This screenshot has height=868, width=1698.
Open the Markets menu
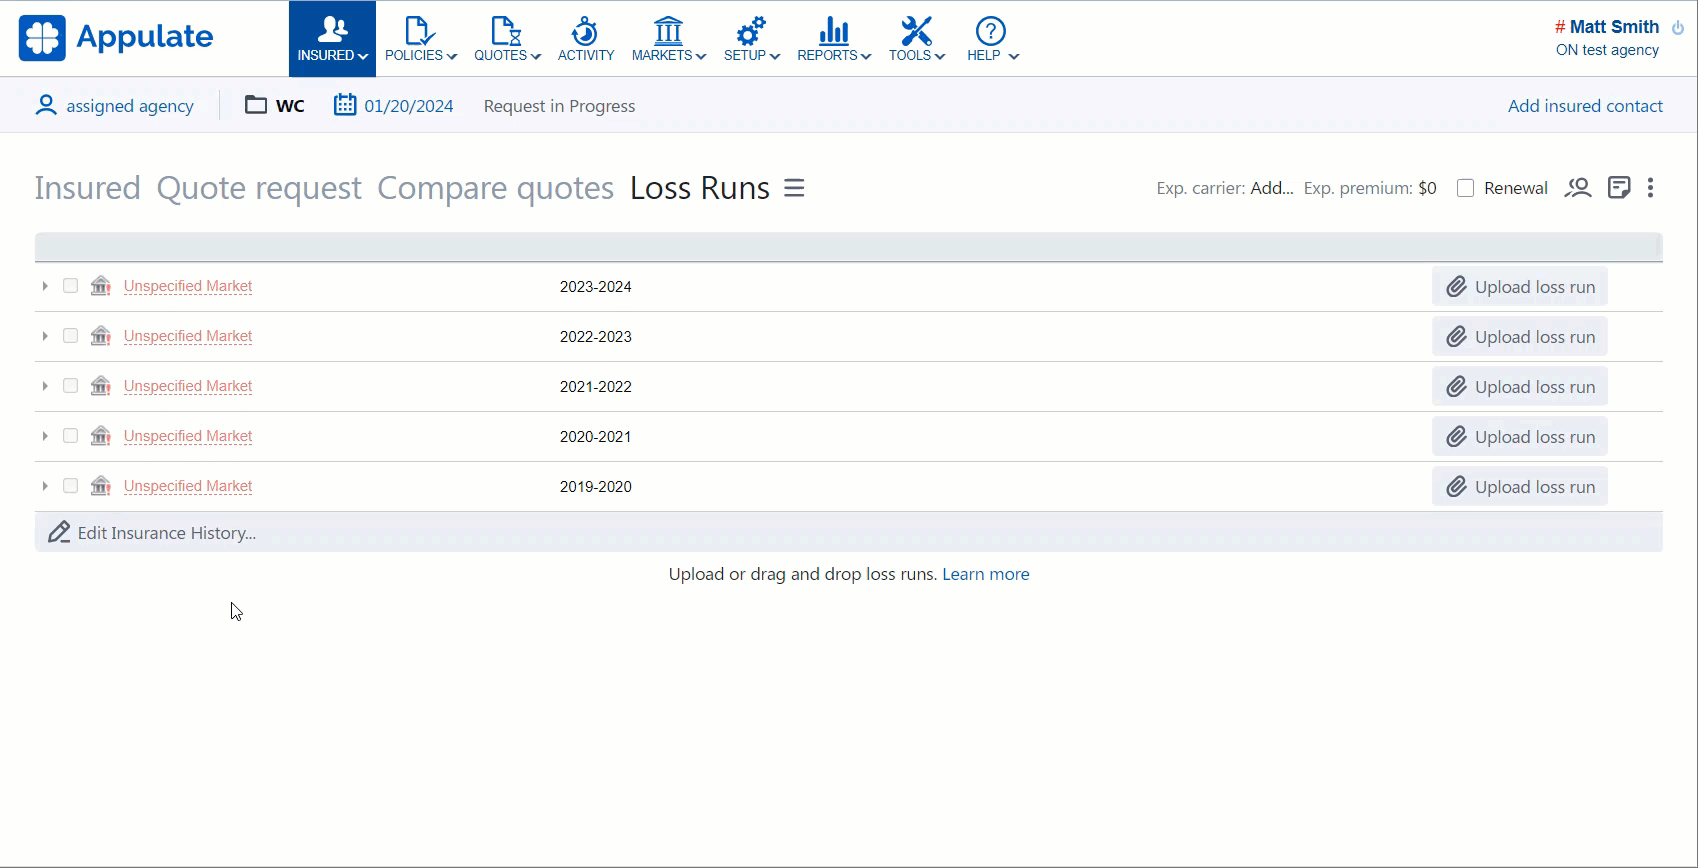[x=669, y=39]
